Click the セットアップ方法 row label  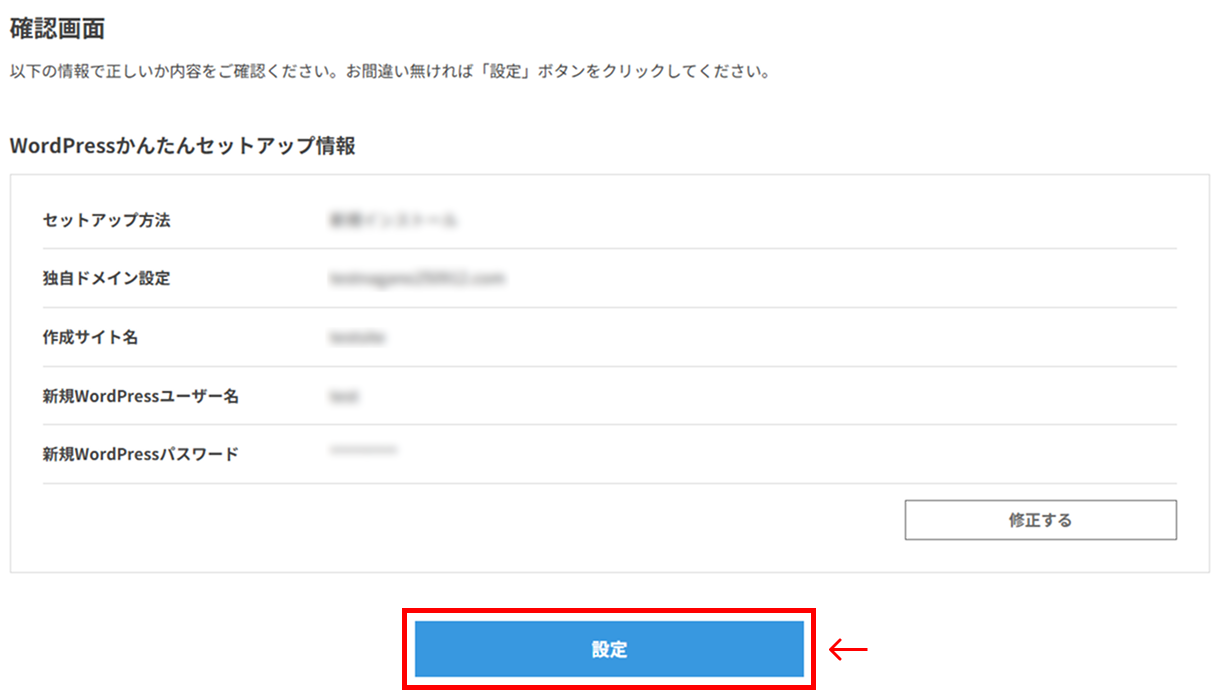click(106, 220)
